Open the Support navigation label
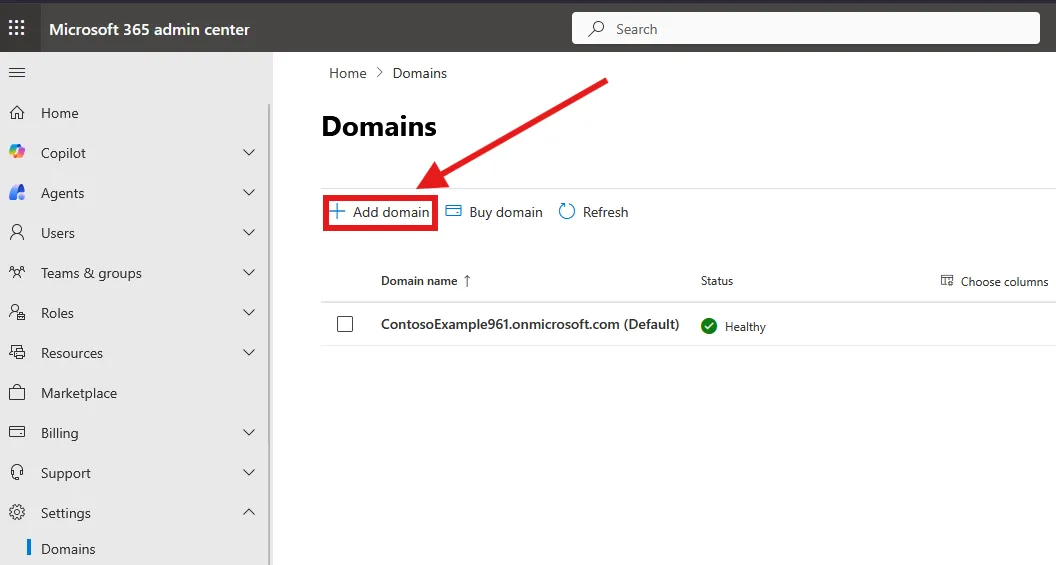Image resolution: width=1056 pixels, height=565 pixels. [65, 473]
